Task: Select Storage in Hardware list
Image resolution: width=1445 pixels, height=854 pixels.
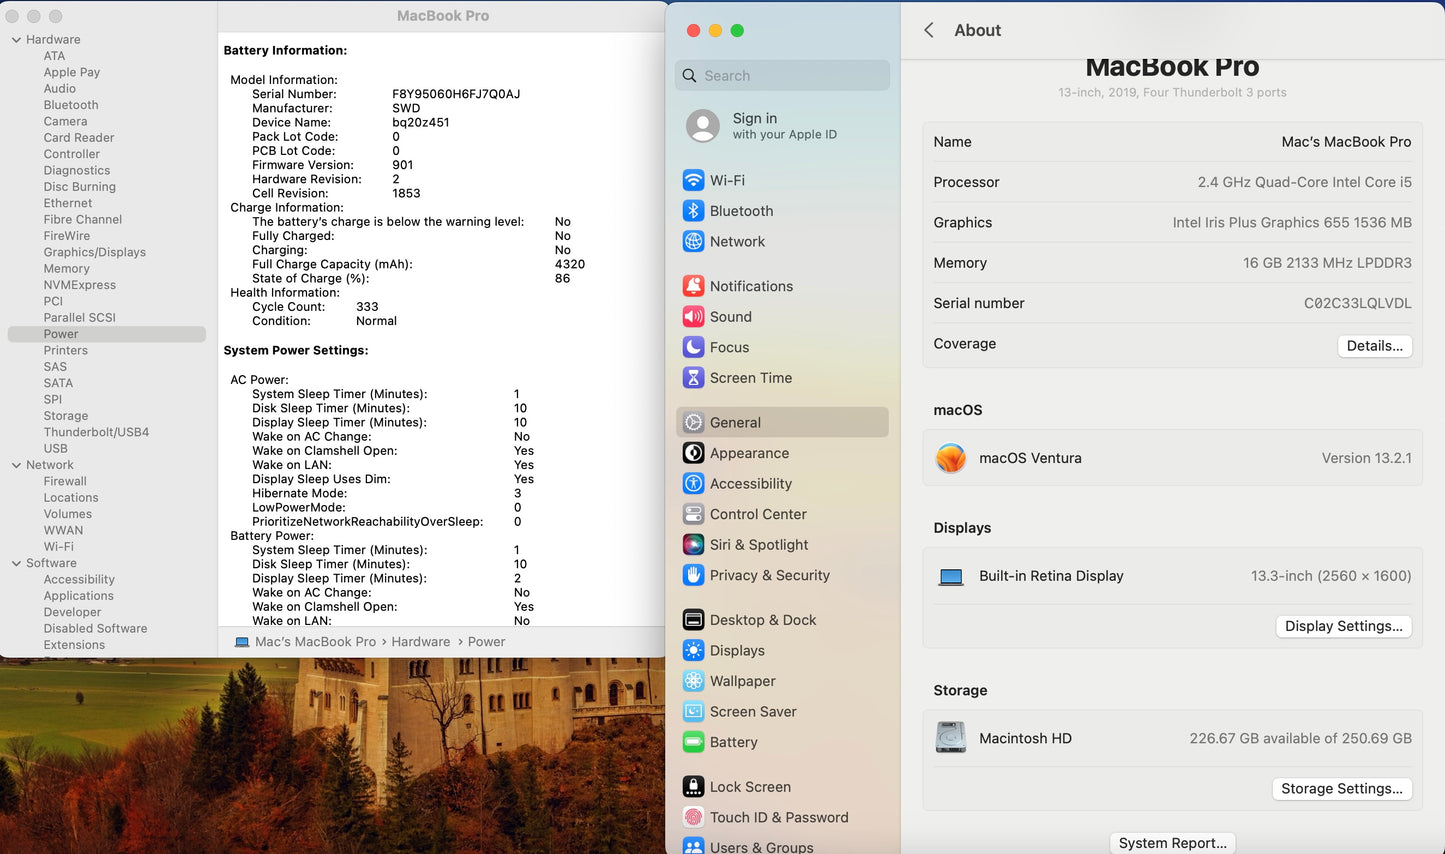Action: (x=66, y=416)
